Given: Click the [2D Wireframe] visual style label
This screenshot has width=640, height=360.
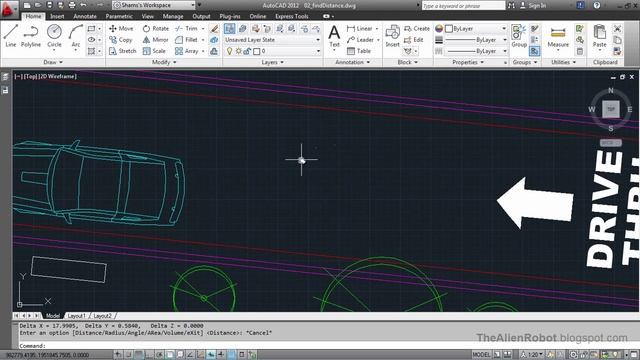Looking at the screenshot, I should coord(57,76).
